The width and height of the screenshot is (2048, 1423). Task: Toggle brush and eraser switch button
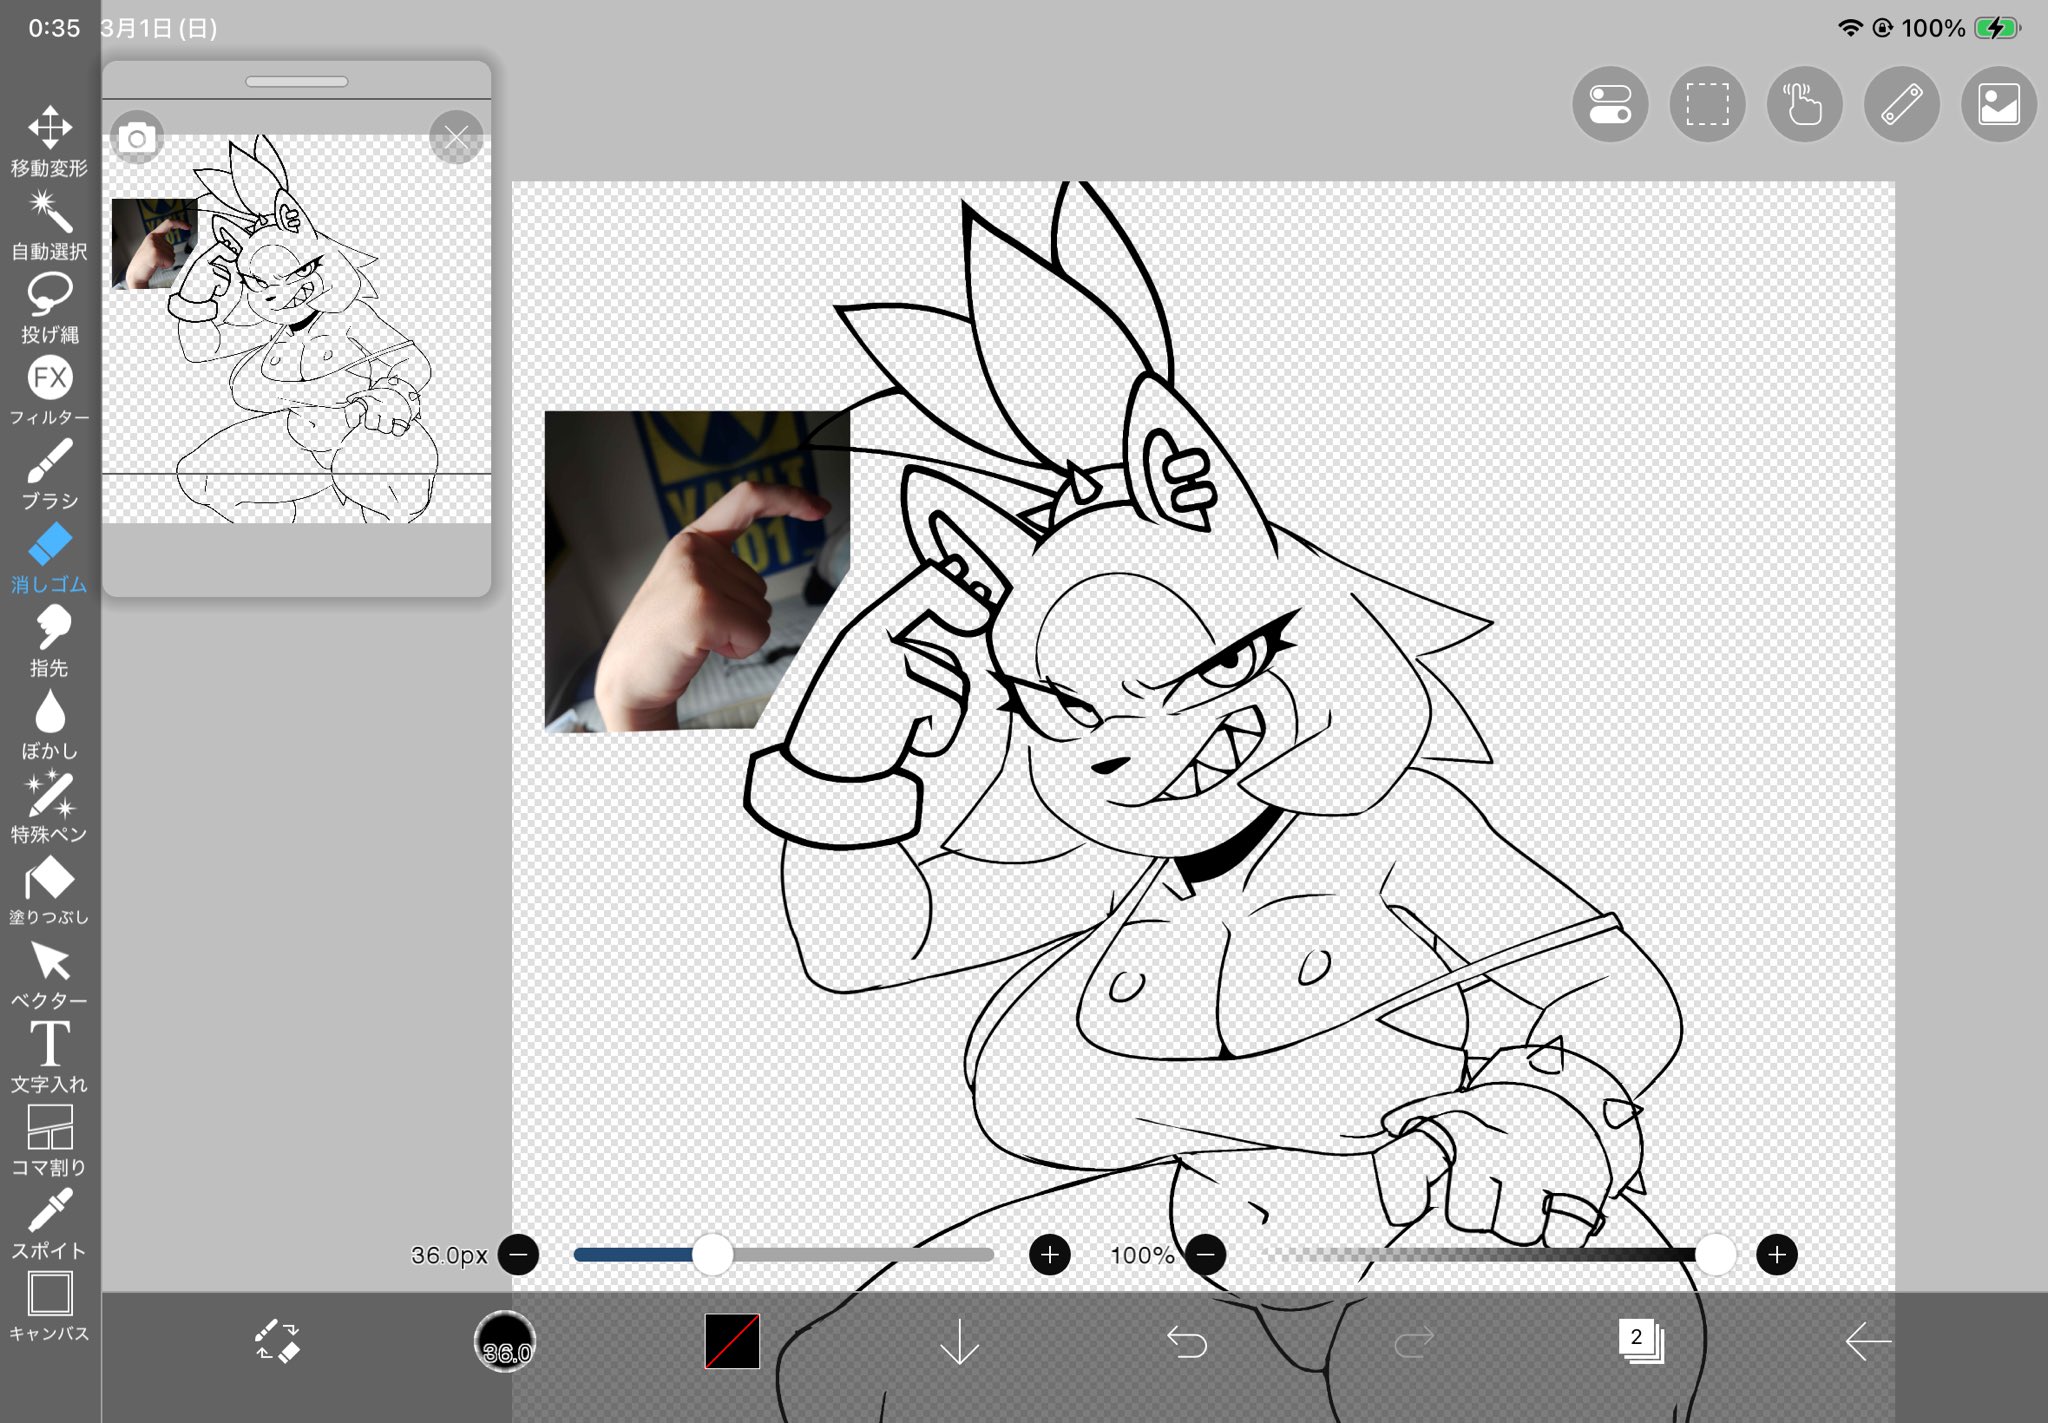(x=277, y=1341)
